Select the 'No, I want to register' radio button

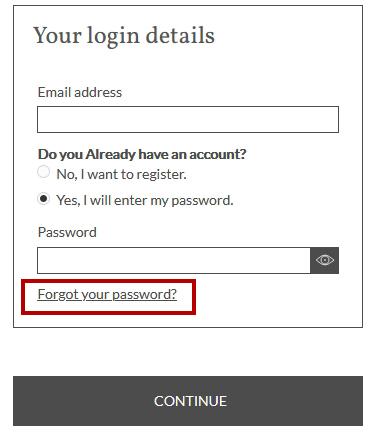(x=43, y=172)
